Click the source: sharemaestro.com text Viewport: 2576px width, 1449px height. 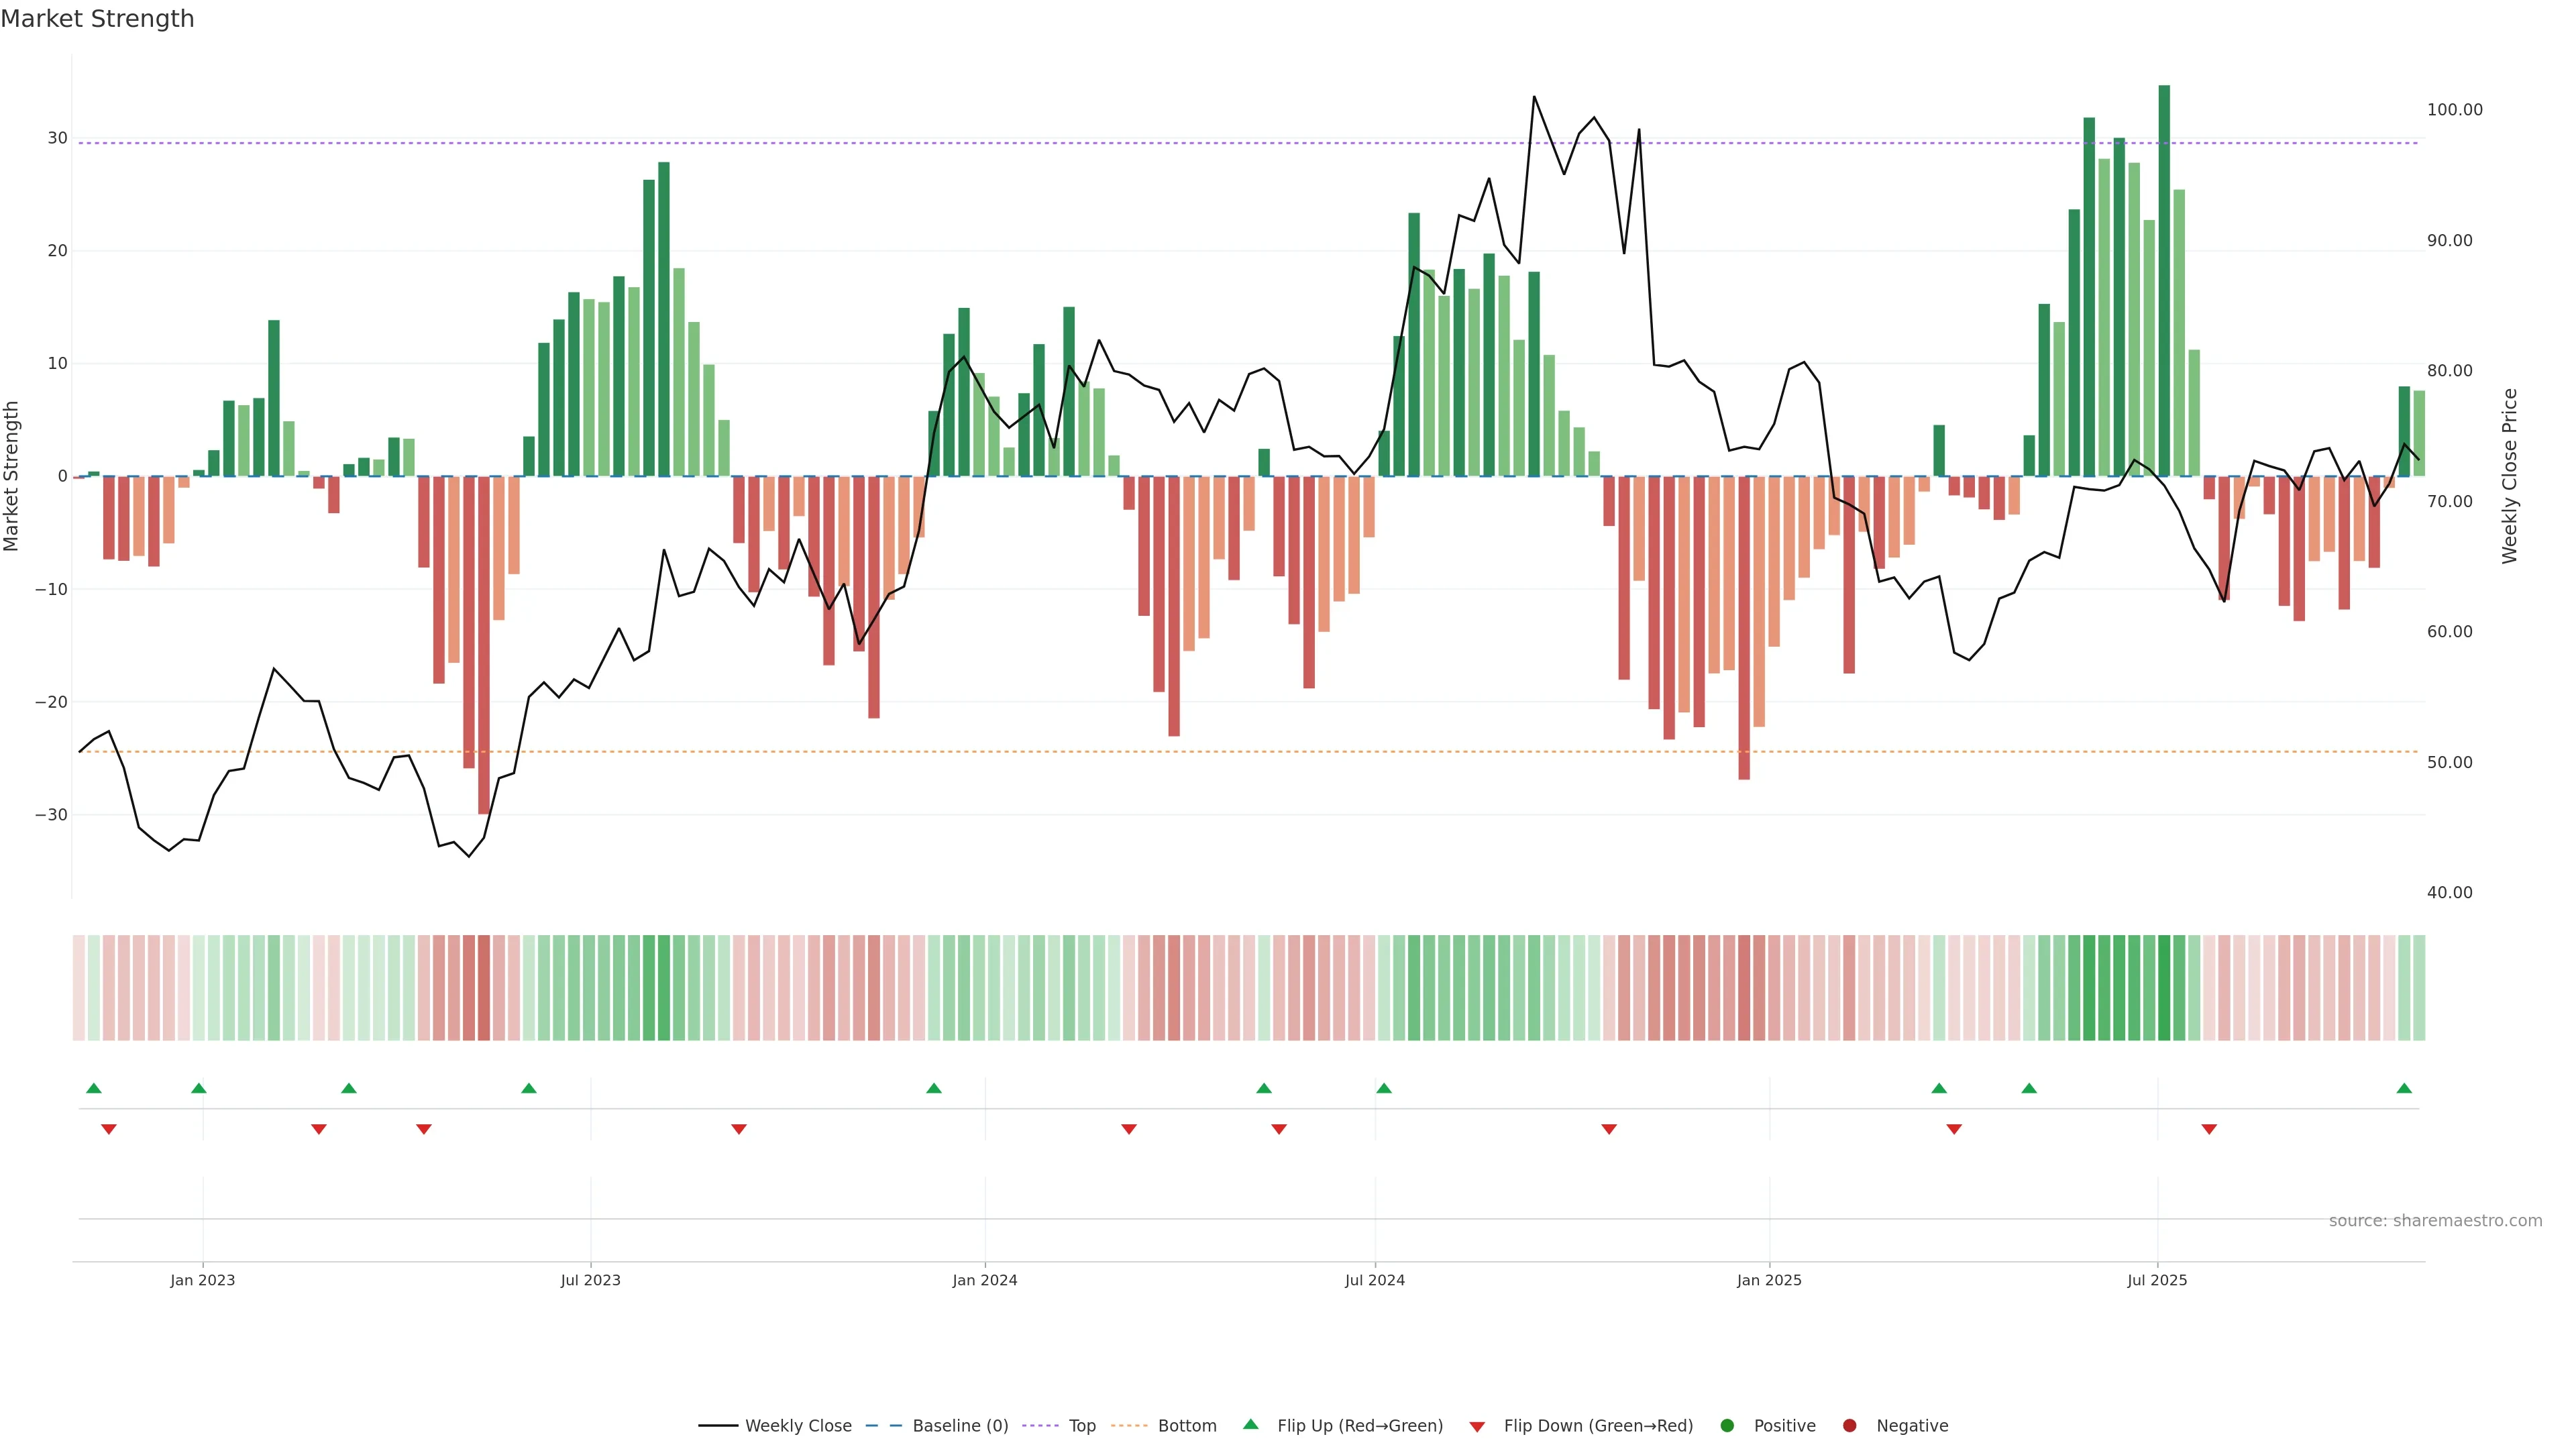[2435, 1220]
